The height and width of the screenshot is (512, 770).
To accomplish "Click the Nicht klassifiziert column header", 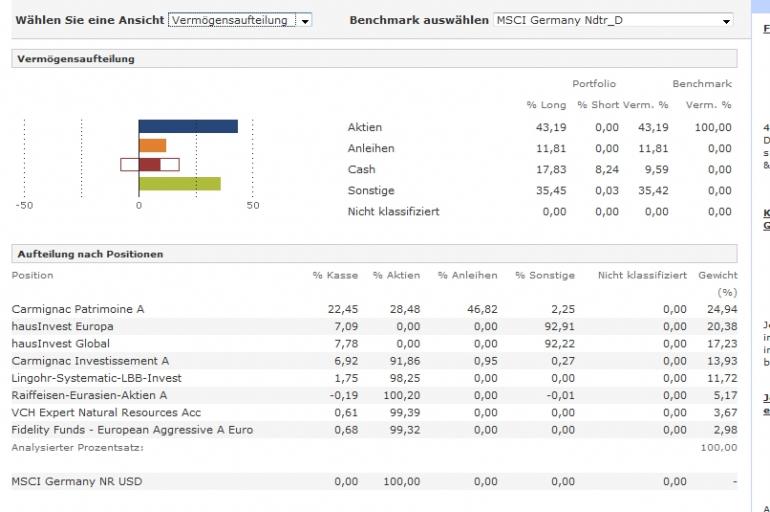I will pyautogui.click(x=641, y=275).
